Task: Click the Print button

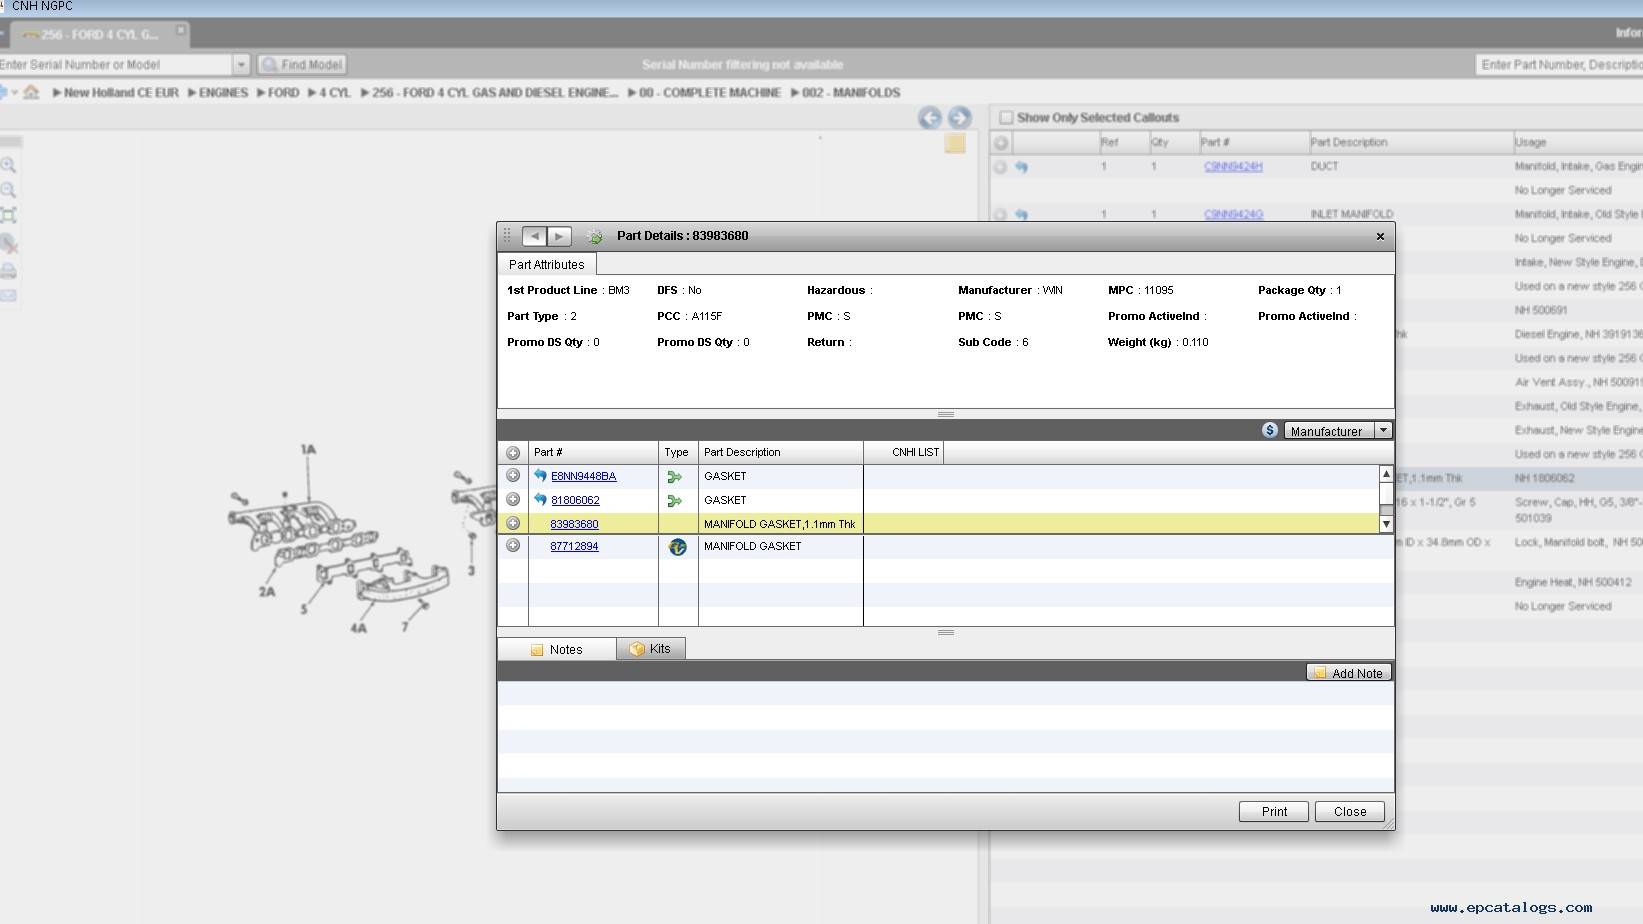Action: 1273,811
